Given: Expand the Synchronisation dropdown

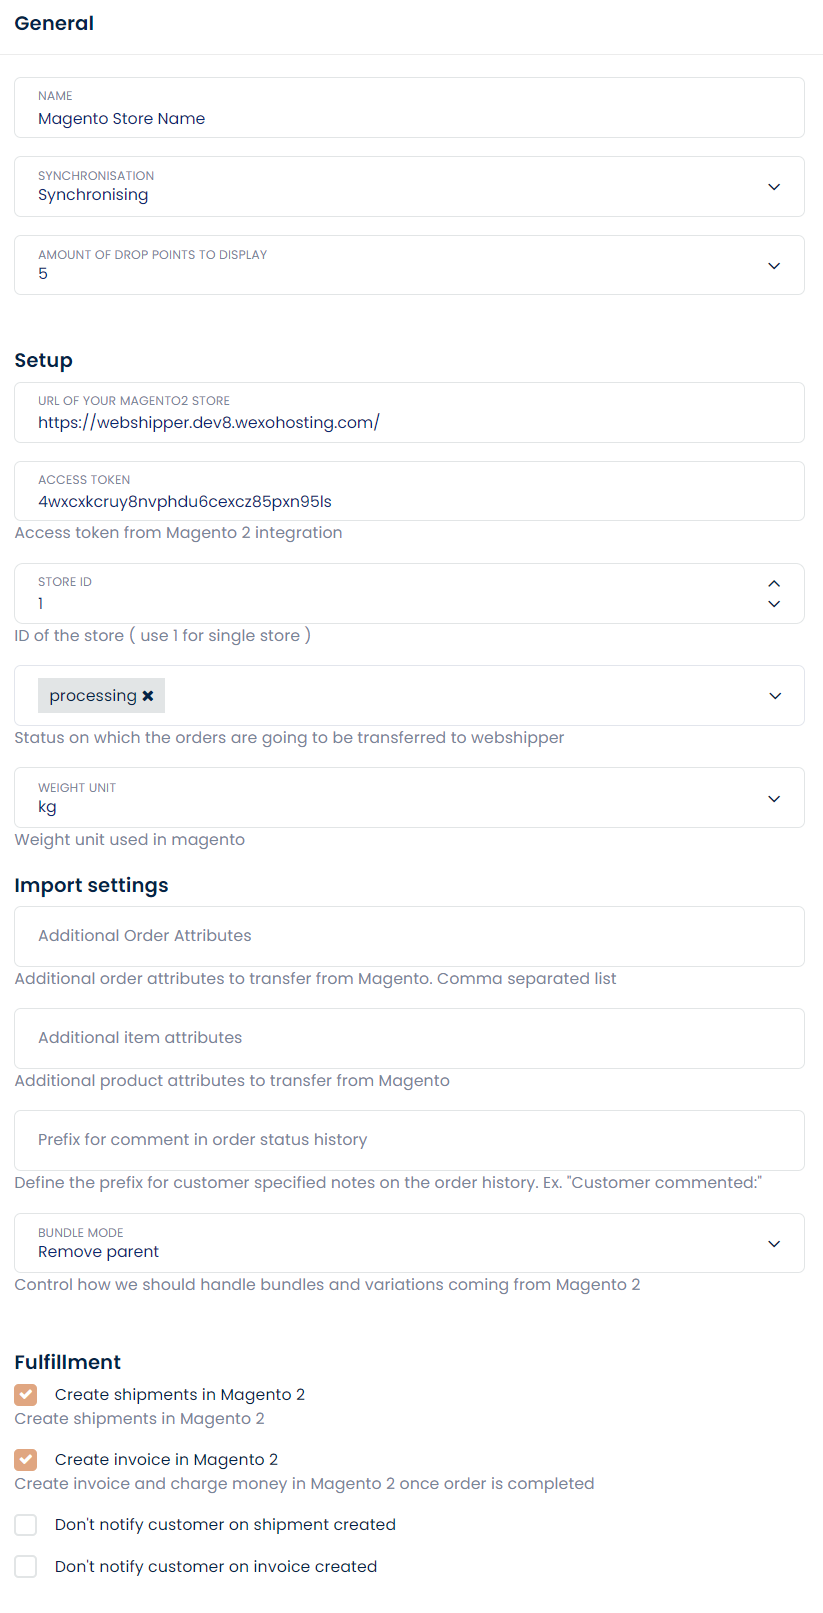Looking at the screenshot, I should pos(774,187).
